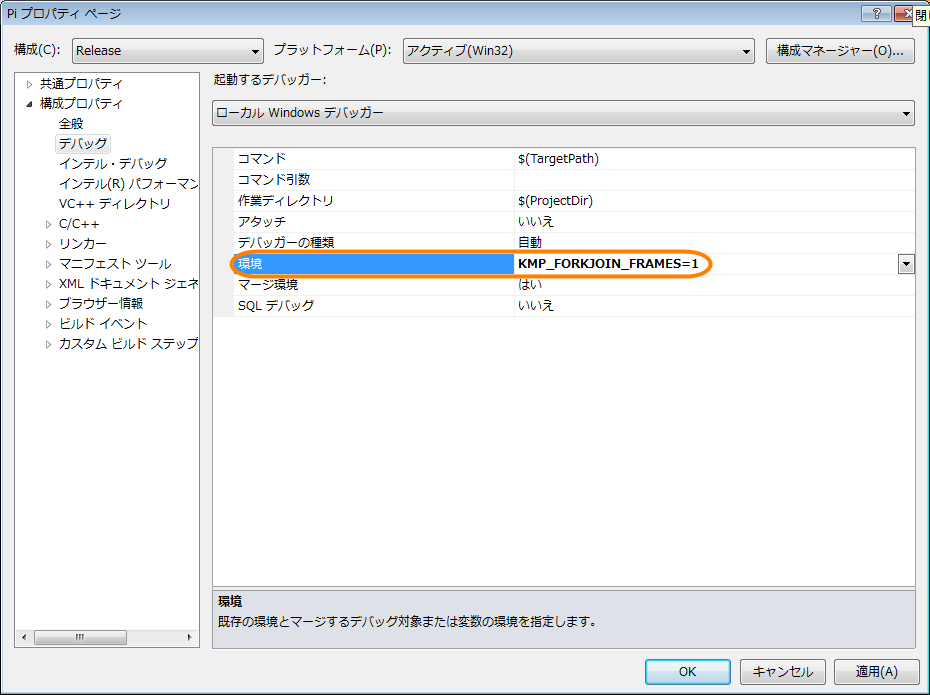
Task: Collapse the 構成プロパティ tree node
Action: click(x=29, y=104)
